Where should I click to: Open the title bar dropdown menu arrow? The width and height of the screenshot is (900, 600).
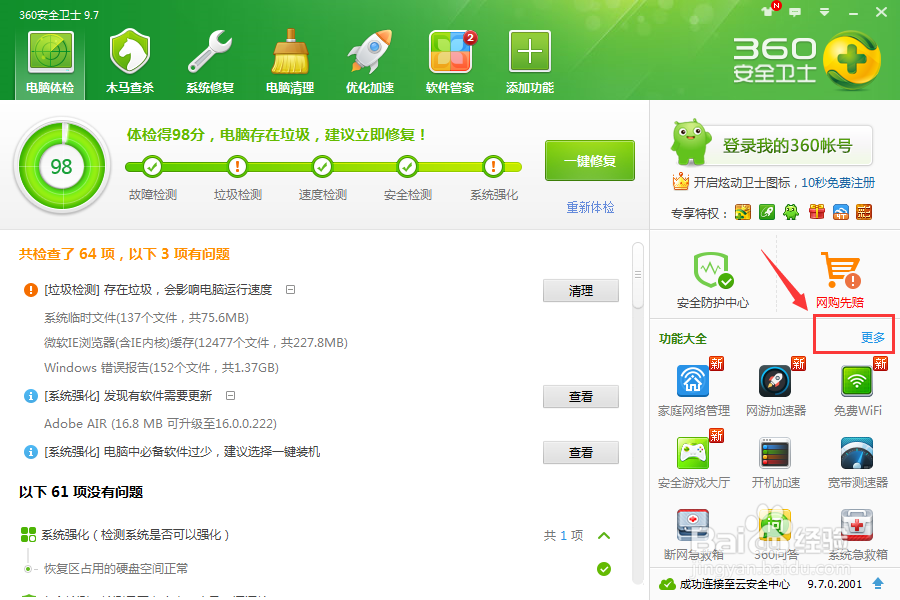point(824,12)
